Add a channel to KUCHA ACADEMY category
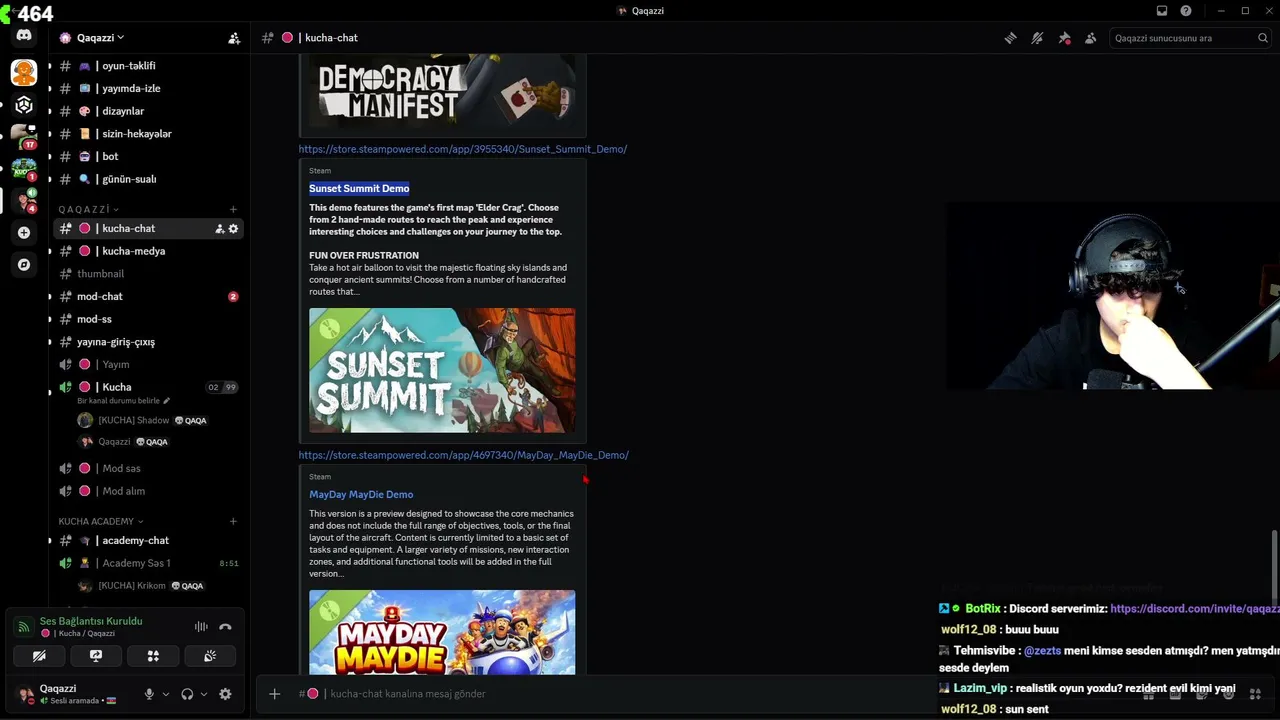 [233, 521]
